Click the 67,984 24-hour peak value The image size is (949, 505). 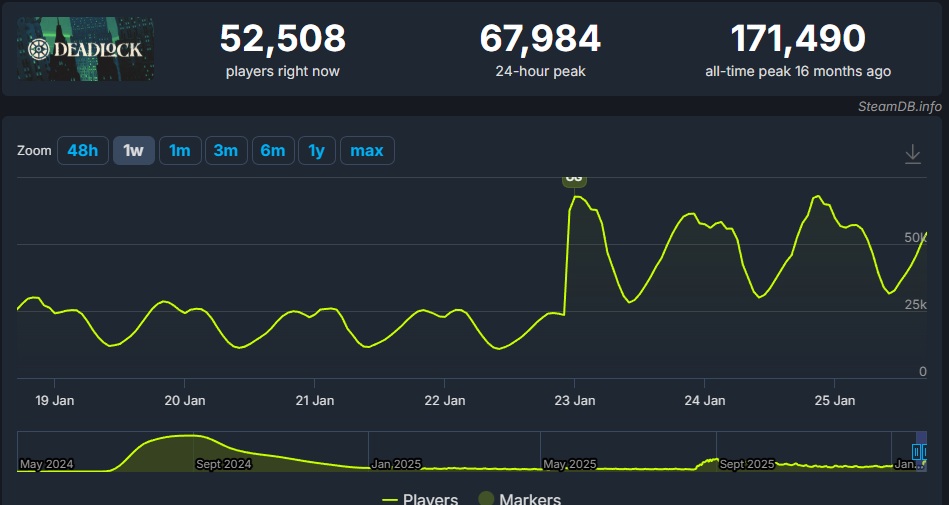click(x=540, y=38)
